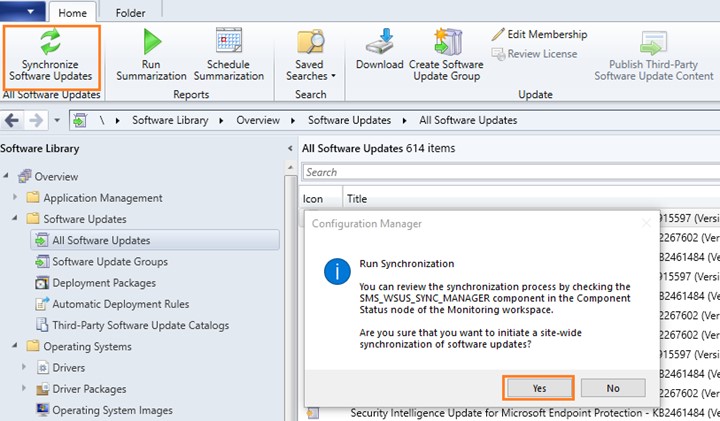Select Software Updates in breadcrumb path

pyautogui.click(x=349, y=120)
